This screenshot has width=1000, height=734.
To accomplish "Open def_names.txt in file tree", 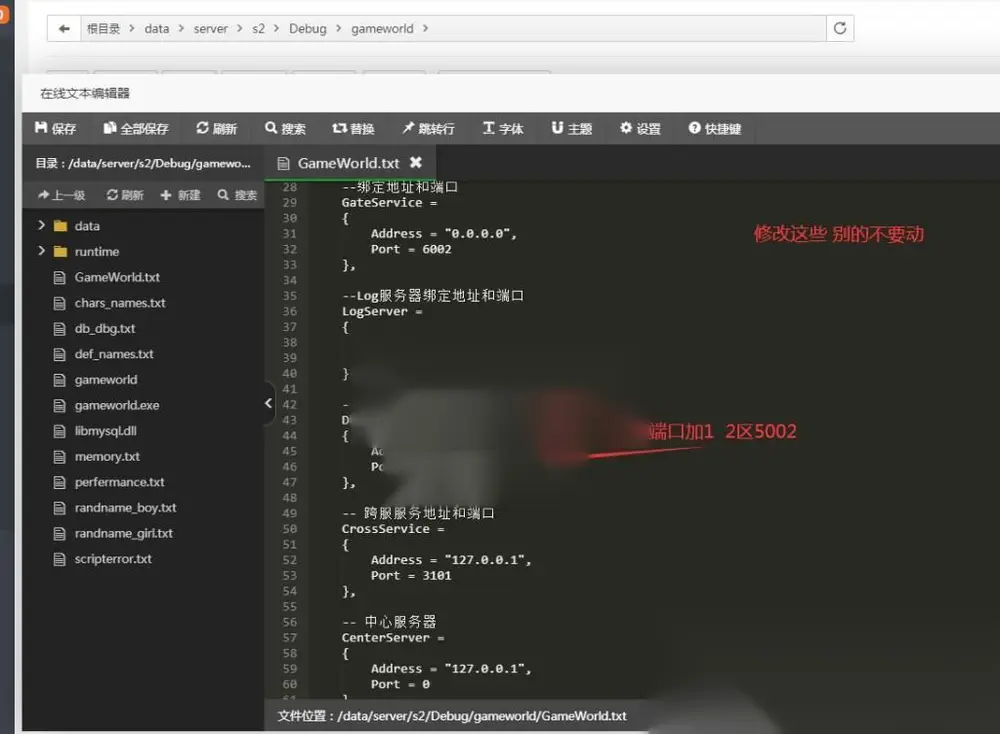I will 114,354.
